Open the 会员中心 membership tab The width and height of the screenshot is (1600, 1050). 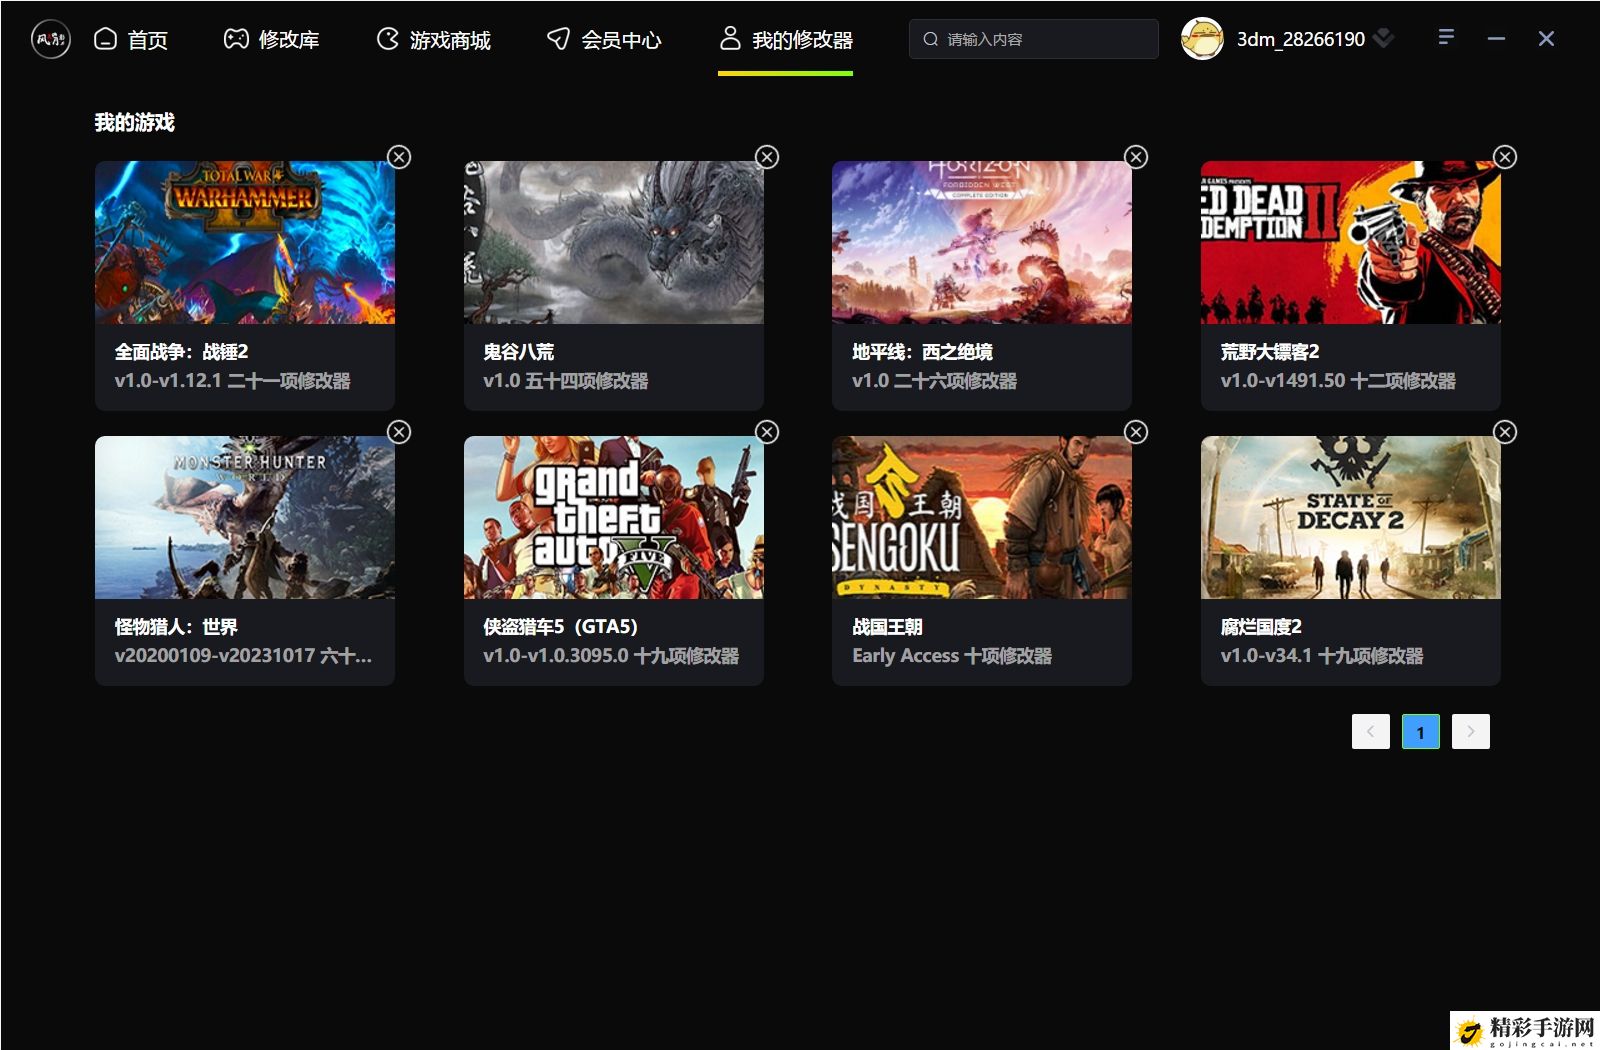(604, 39)
